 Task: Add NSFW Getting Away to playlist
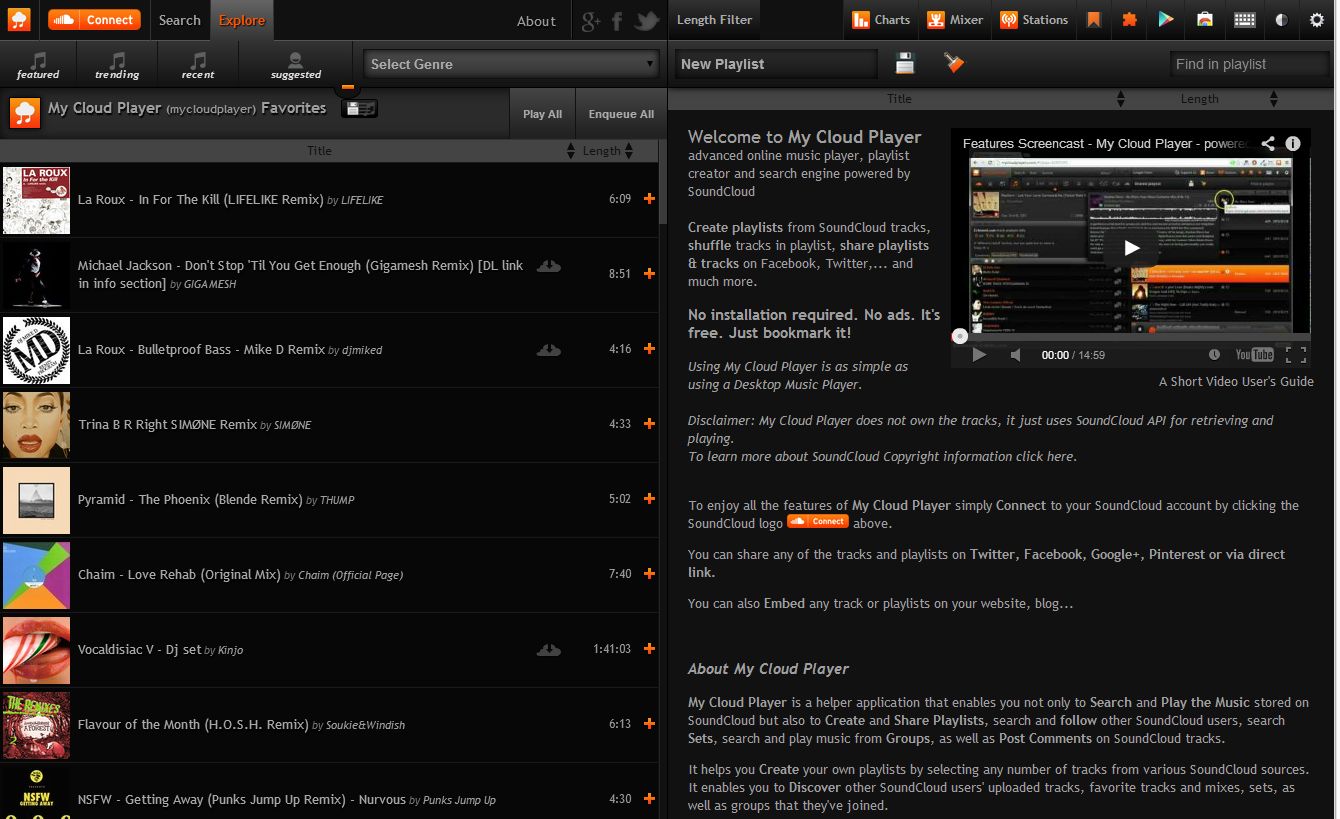point(649,799)
